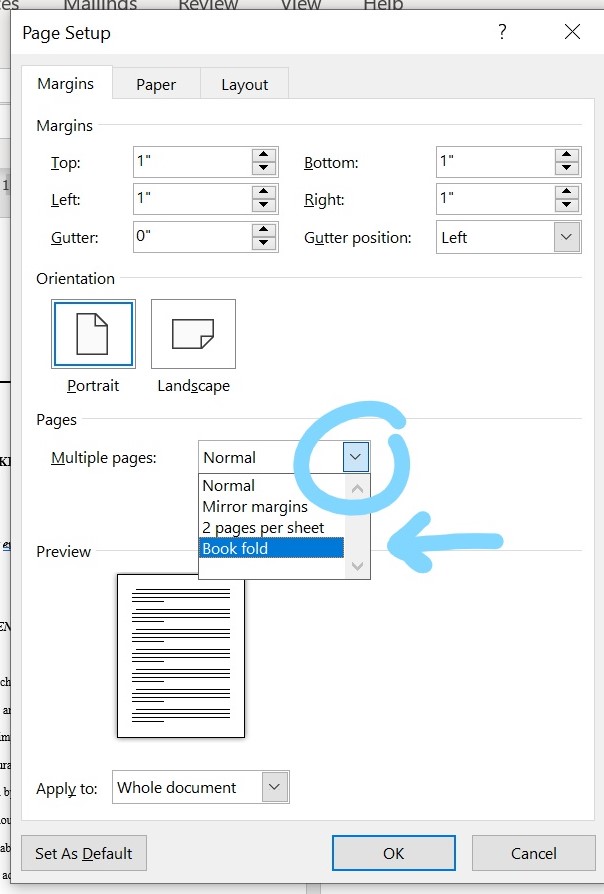This screenshot has height=894, width=604.
Task: Click the Help question mark icon
Action: point(502,33)
